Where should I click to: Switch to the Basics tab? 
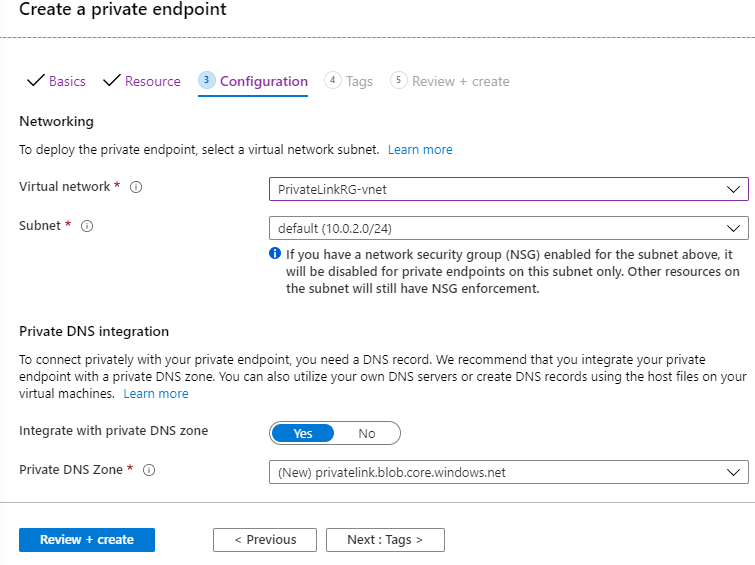pyautogui.click(x=67, y=81)
